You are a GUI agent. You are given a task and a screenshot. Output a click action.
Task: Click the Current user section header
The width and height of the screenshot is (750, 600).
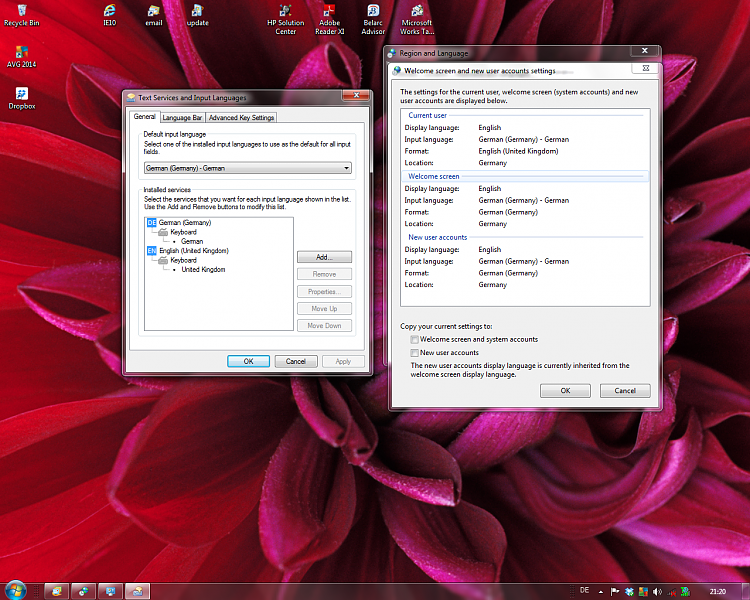[x=427, y=115]
